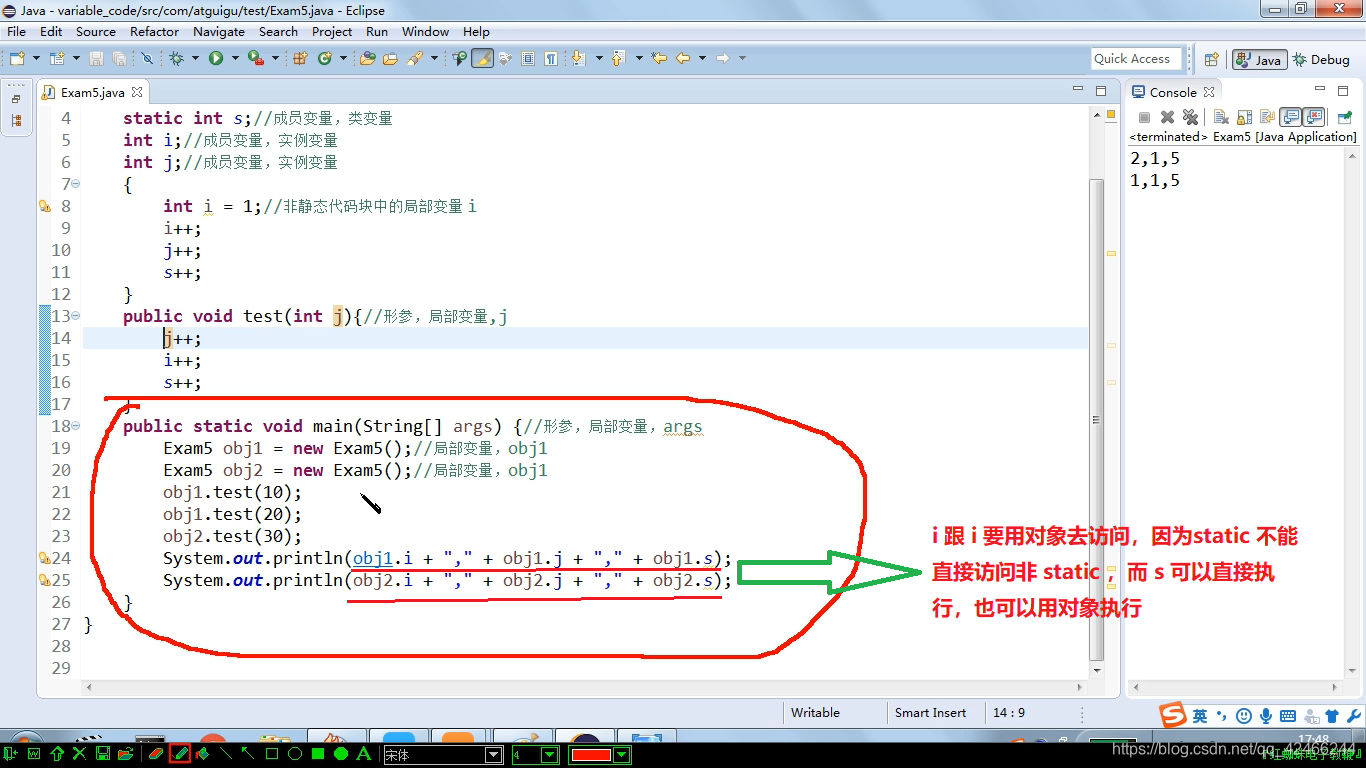The width and height of the screenshot is (1366, 768).
Task: Switch to the Java perspective
Action: pos(1259,60)
